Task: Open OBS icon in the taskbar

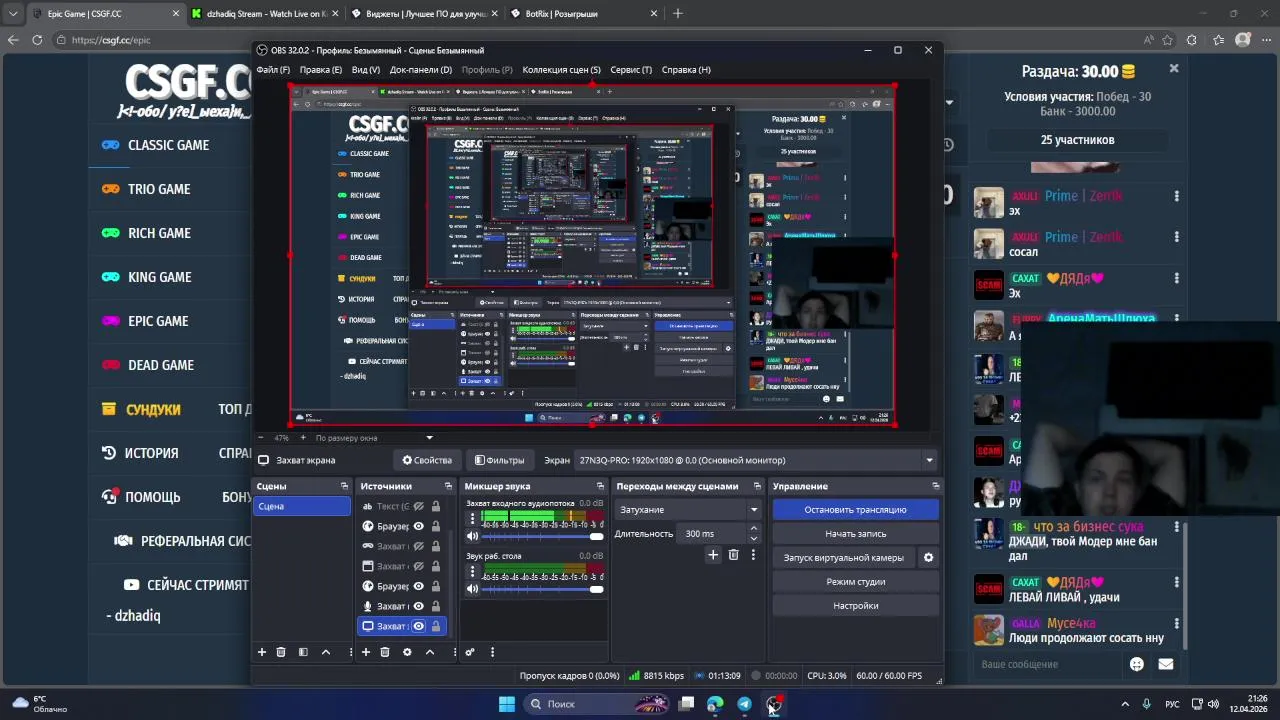Action: [774, 704]
